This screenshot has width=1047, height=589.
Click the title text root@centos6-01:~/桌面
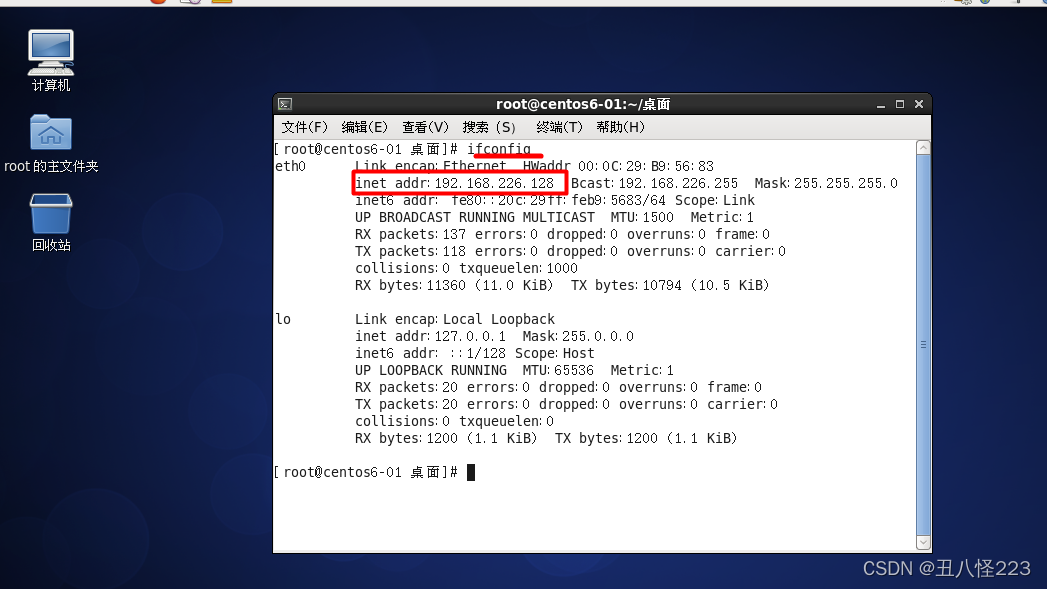583,104
